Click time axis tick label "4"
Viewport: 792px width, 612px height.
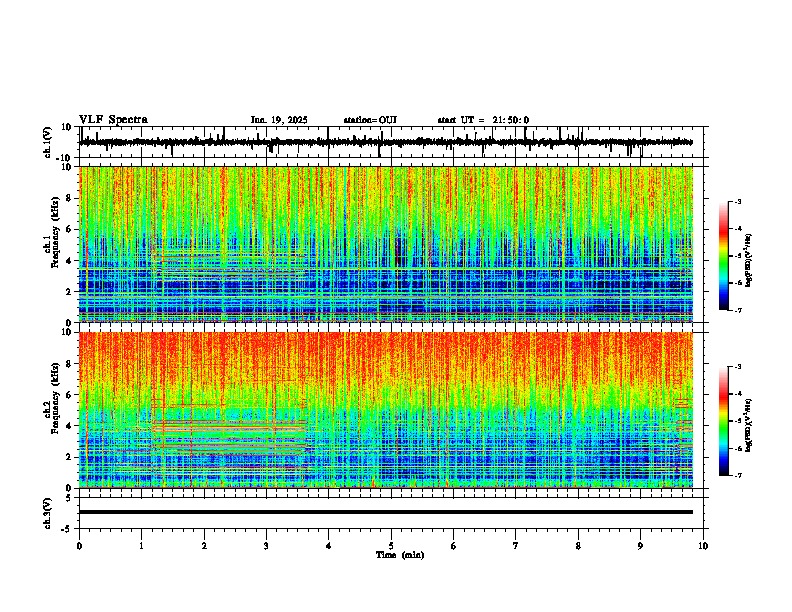(329, 546)
